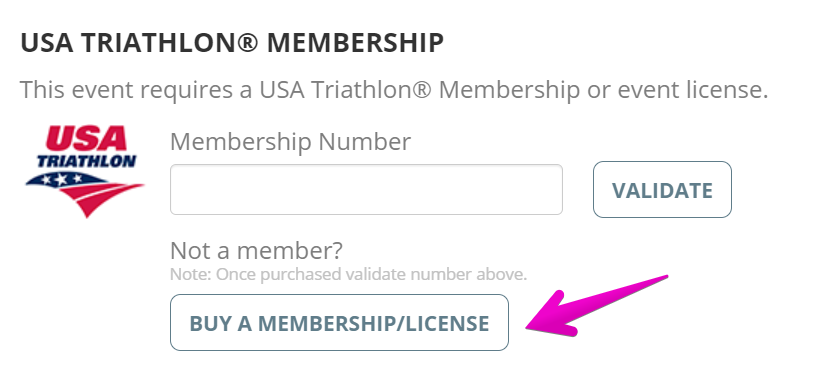Open the BUY A MEMBERSHIP/LICENSE button

[x=339, y=322]
